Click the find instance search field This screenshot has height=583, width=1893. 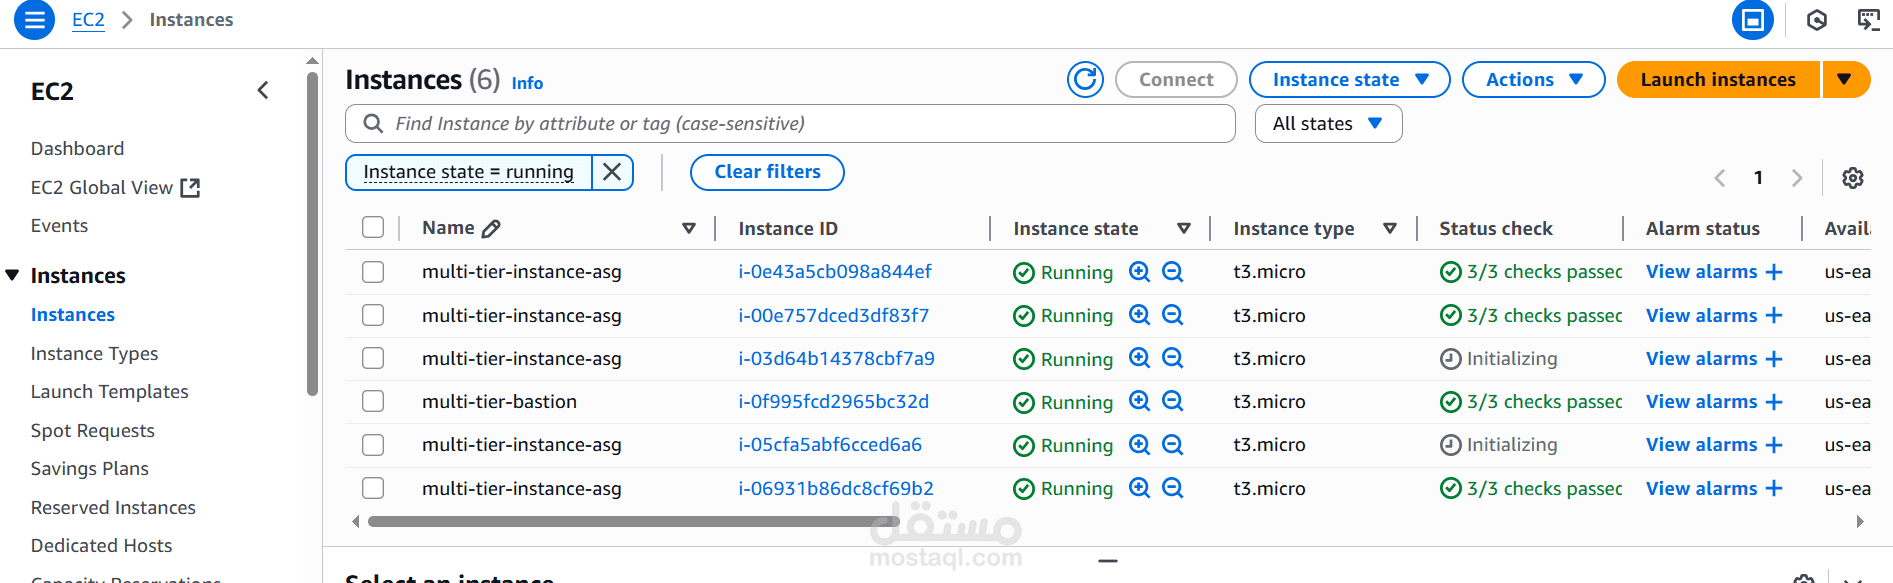tap(790, 124)
